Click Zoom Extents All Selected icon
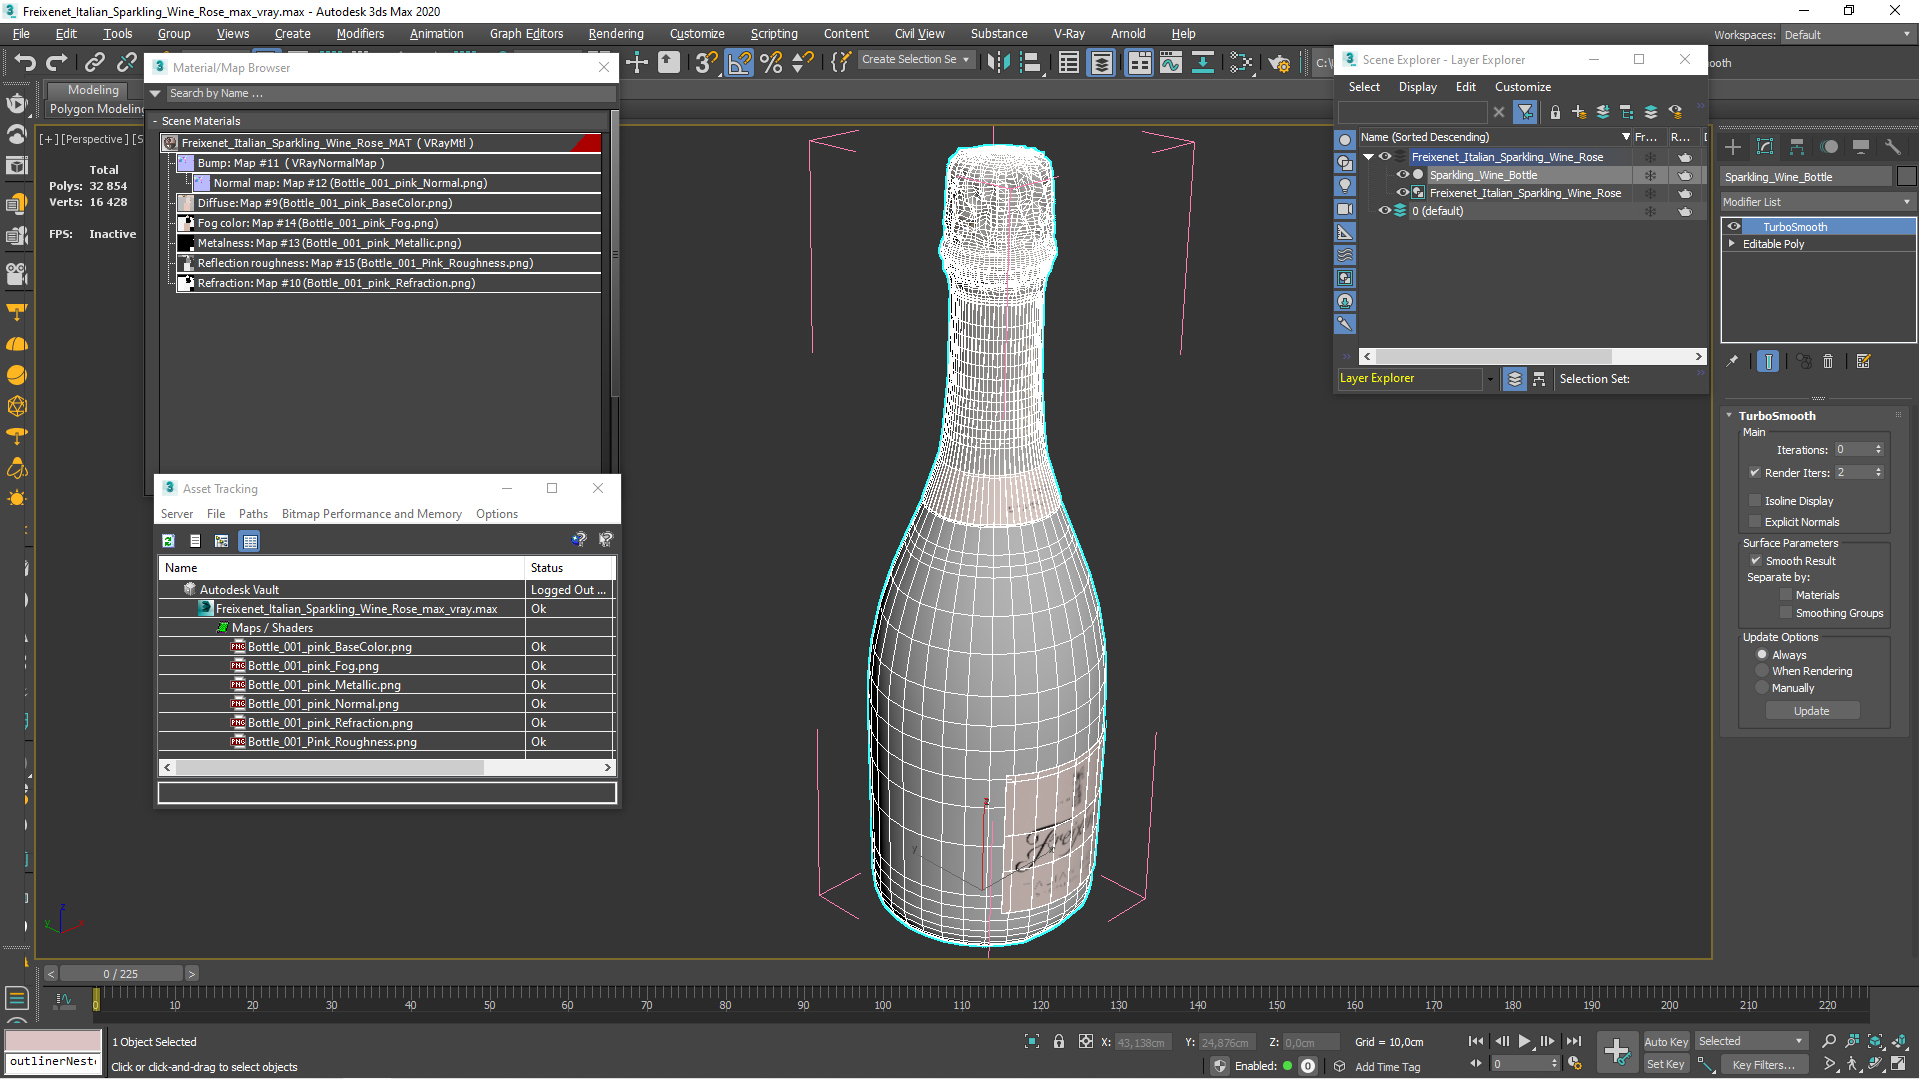The image size is (1920, 1080). point(1898,1042)
